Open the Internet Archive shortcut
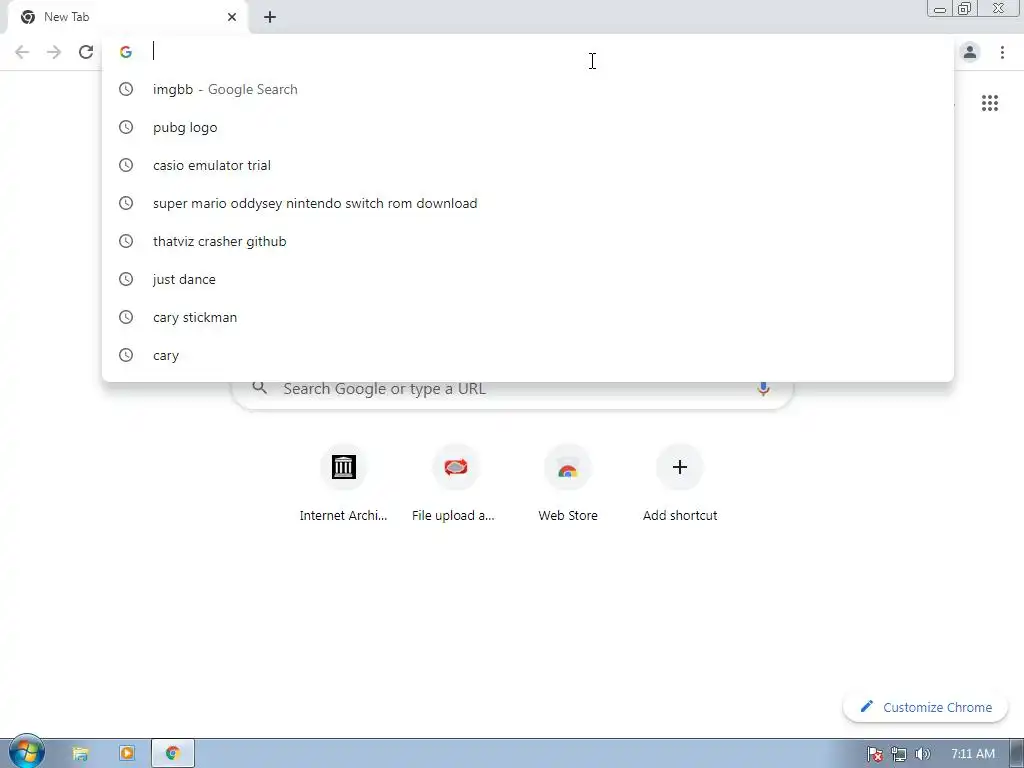The height and width of the screenshot is (768, 1024). coord(344,483)
